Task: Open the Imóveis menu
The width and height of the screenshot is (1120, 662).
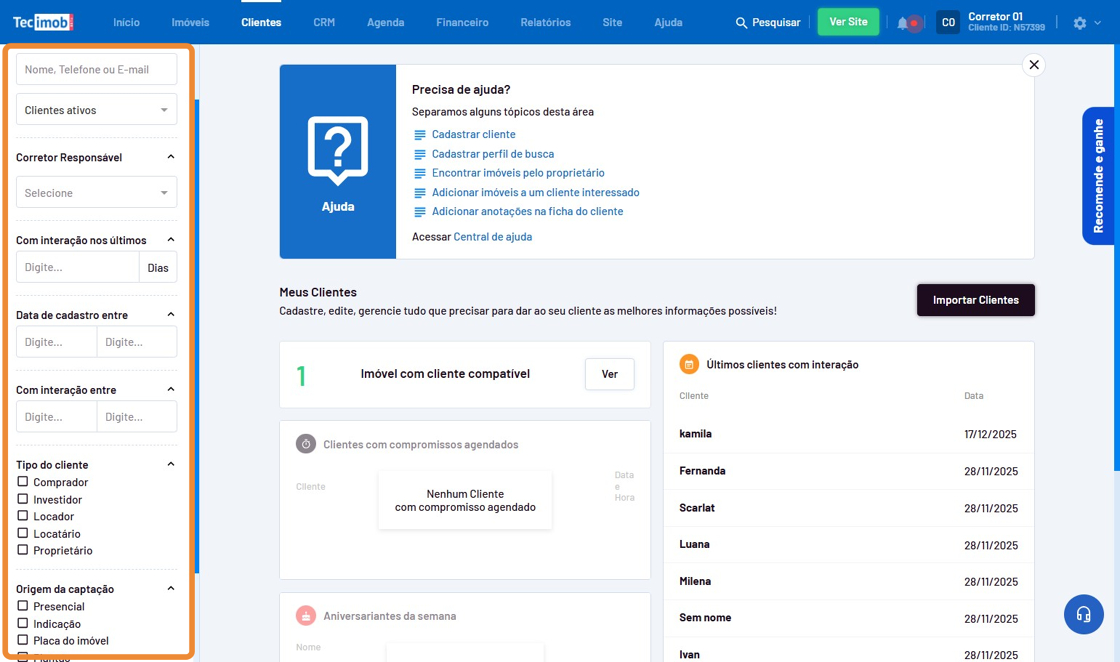Action: tap(190, 22)
